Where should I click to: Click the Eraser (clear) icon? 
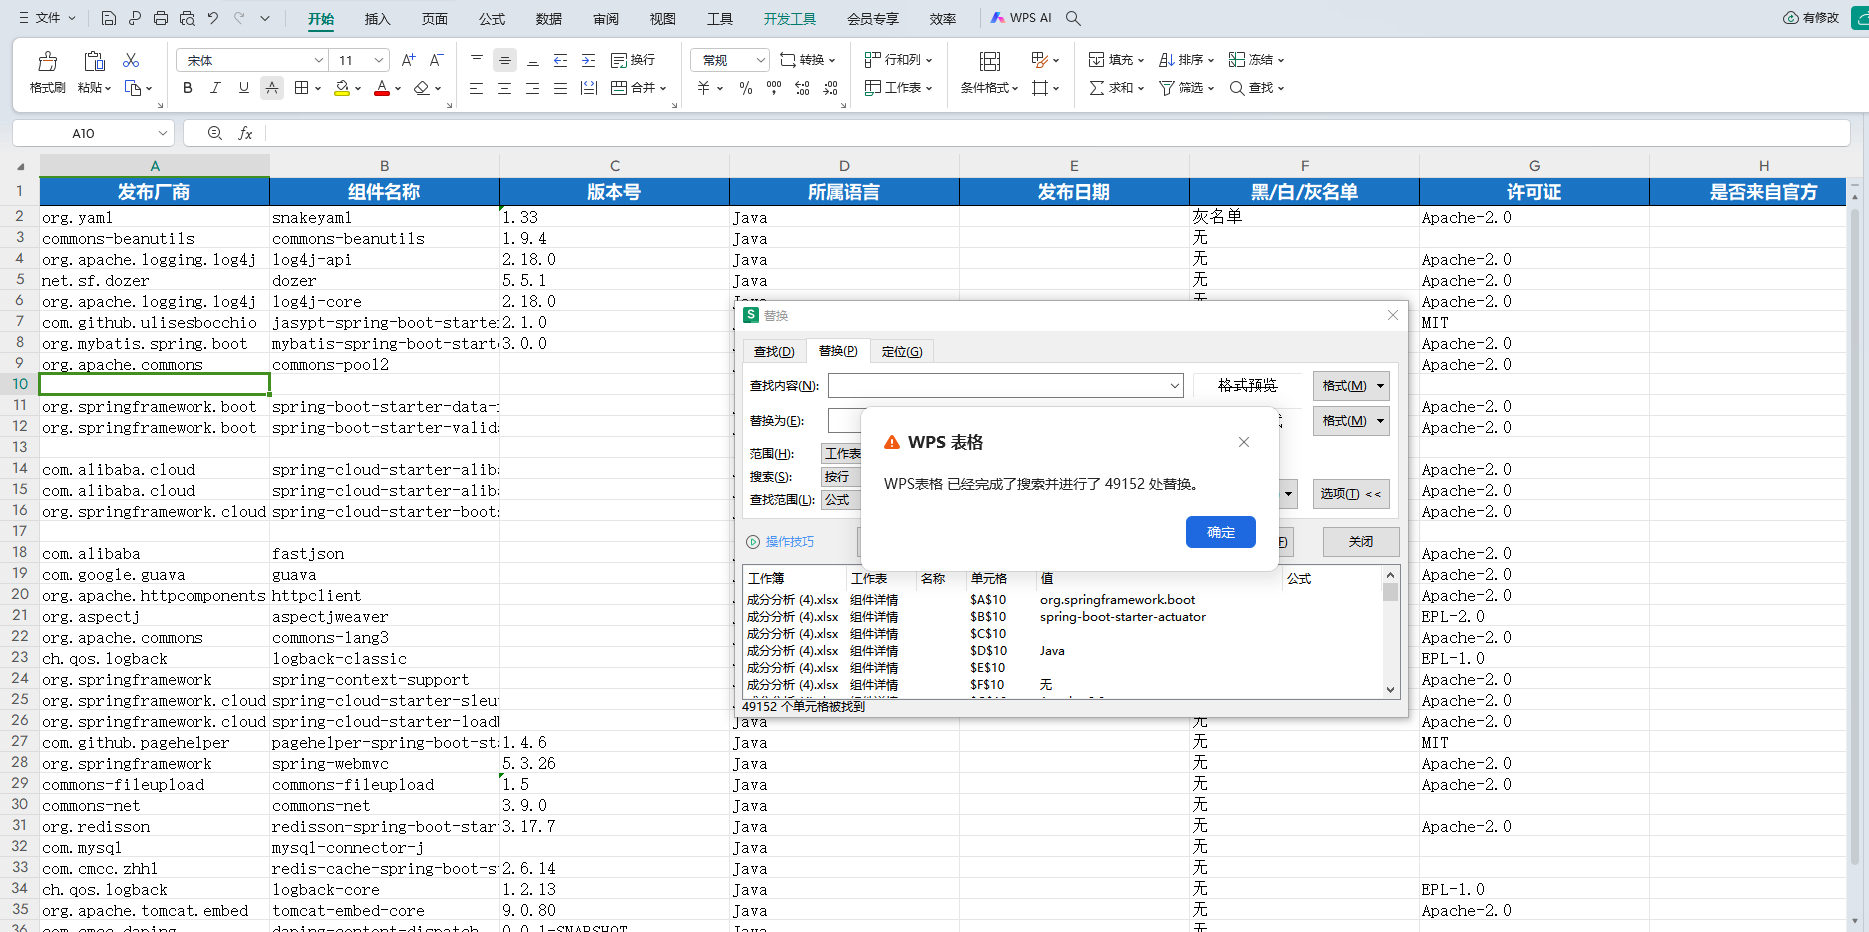422,88
